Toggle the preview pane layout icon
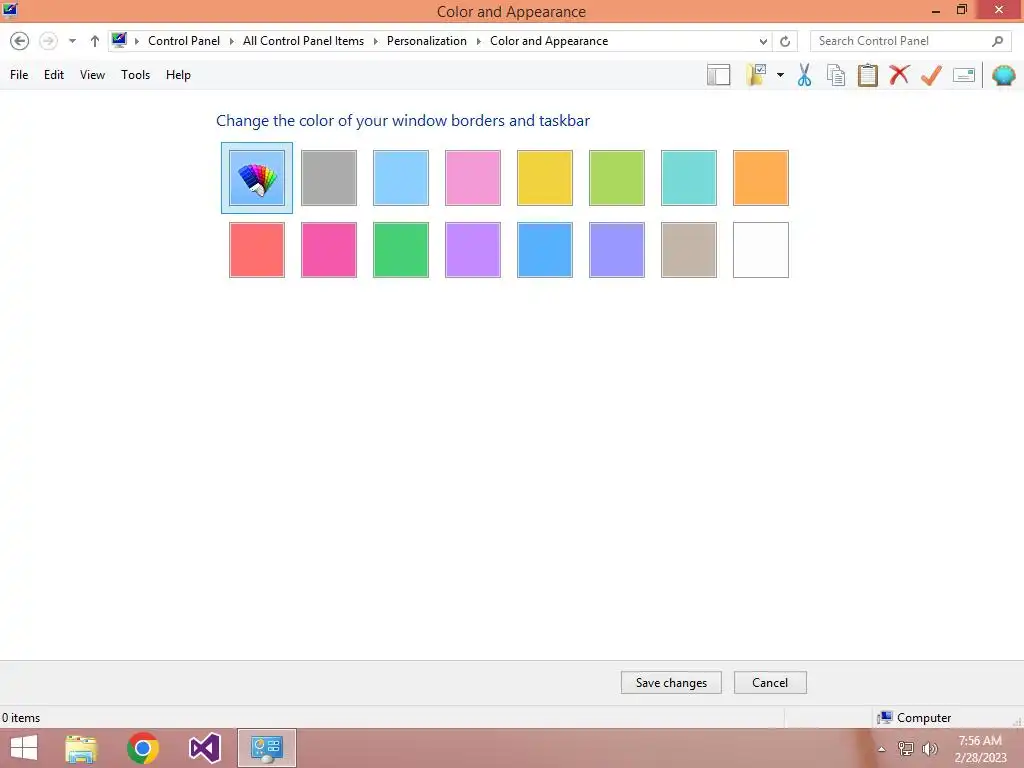The image size is (1024, 768). pyautogui.click(x=718, y=75)
